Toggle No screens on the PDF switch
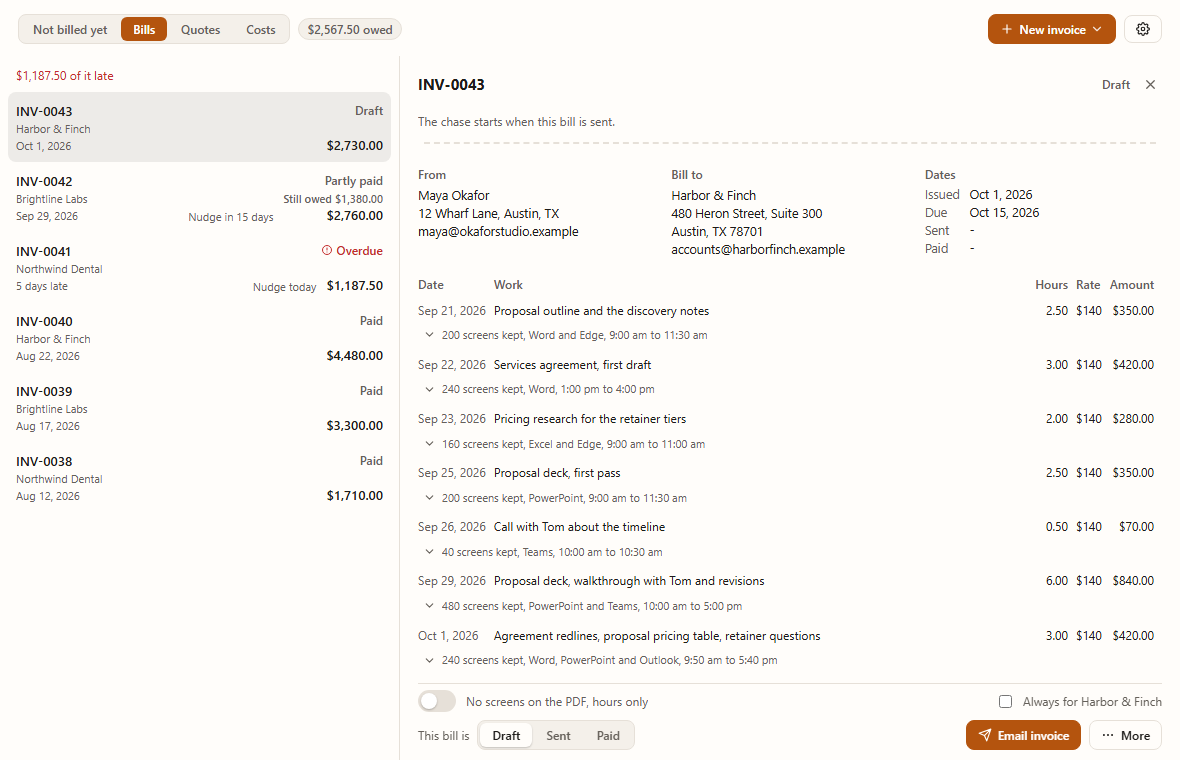 437,701
